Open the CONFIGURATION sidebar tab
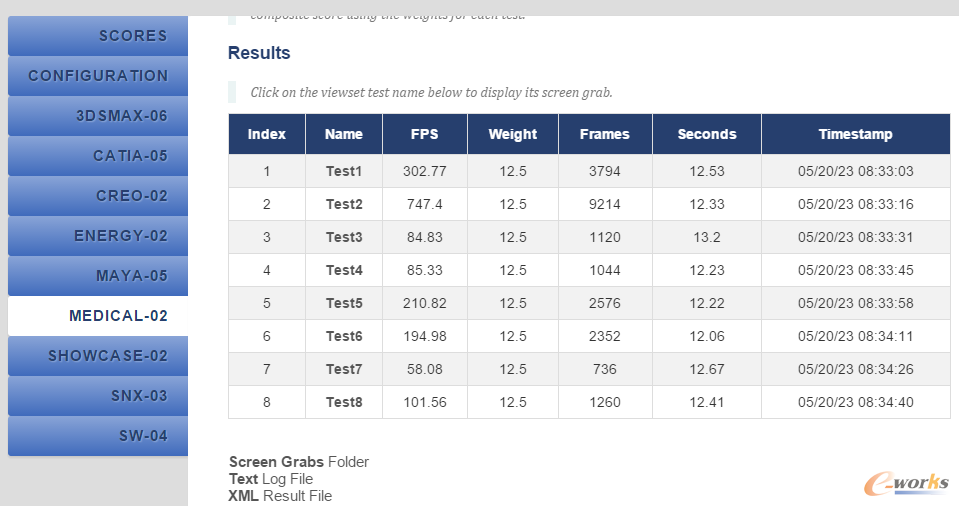 click(98, 76)
